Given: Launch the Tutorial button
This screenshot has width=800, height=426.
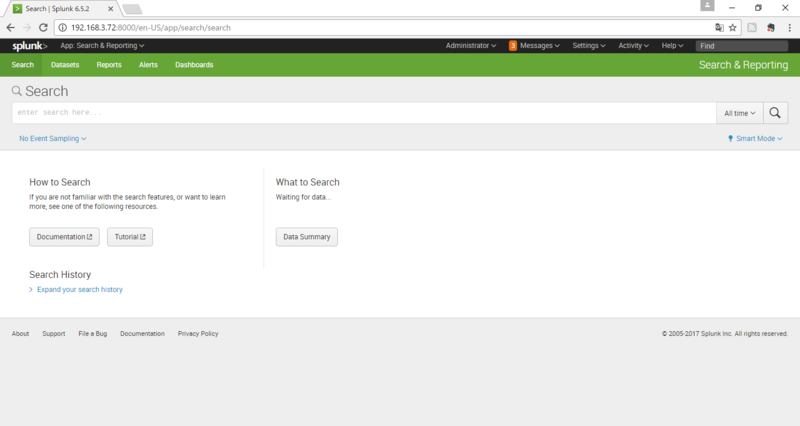Looking at the screenshot, I should click(x=130, y=237).
